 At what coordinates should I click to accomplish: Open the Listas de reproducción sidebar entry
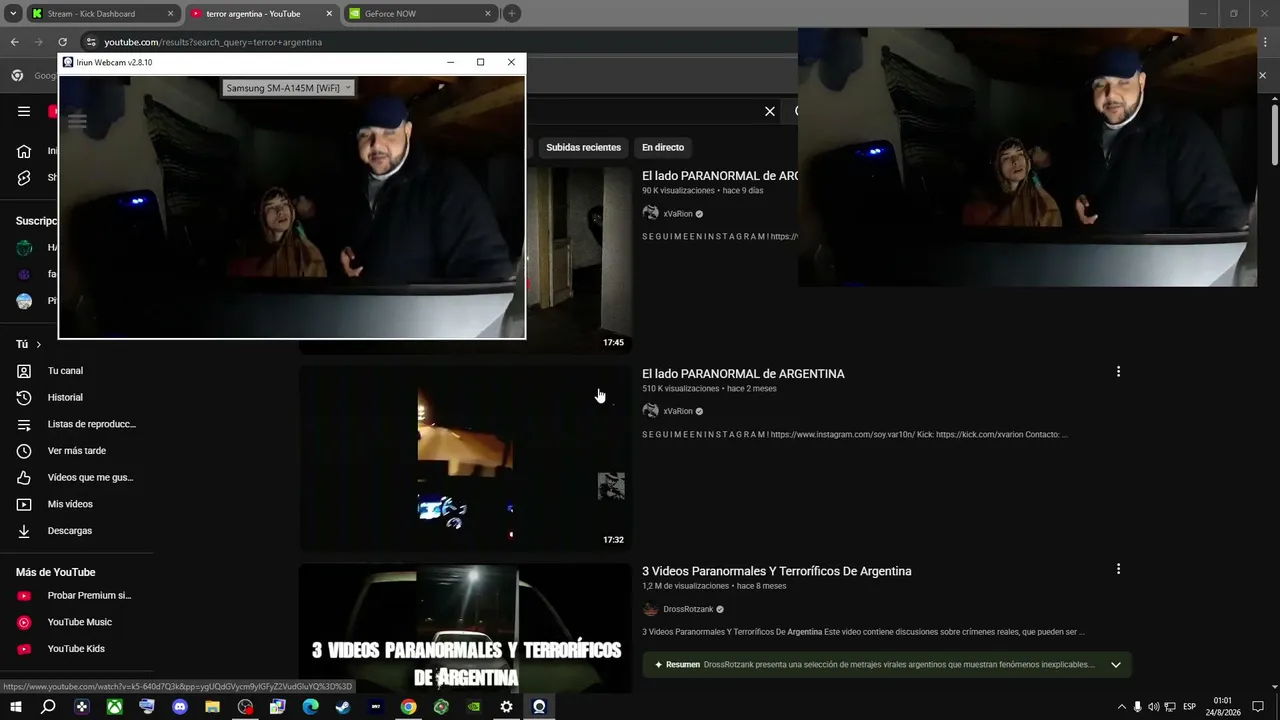(x=77, y=424)
